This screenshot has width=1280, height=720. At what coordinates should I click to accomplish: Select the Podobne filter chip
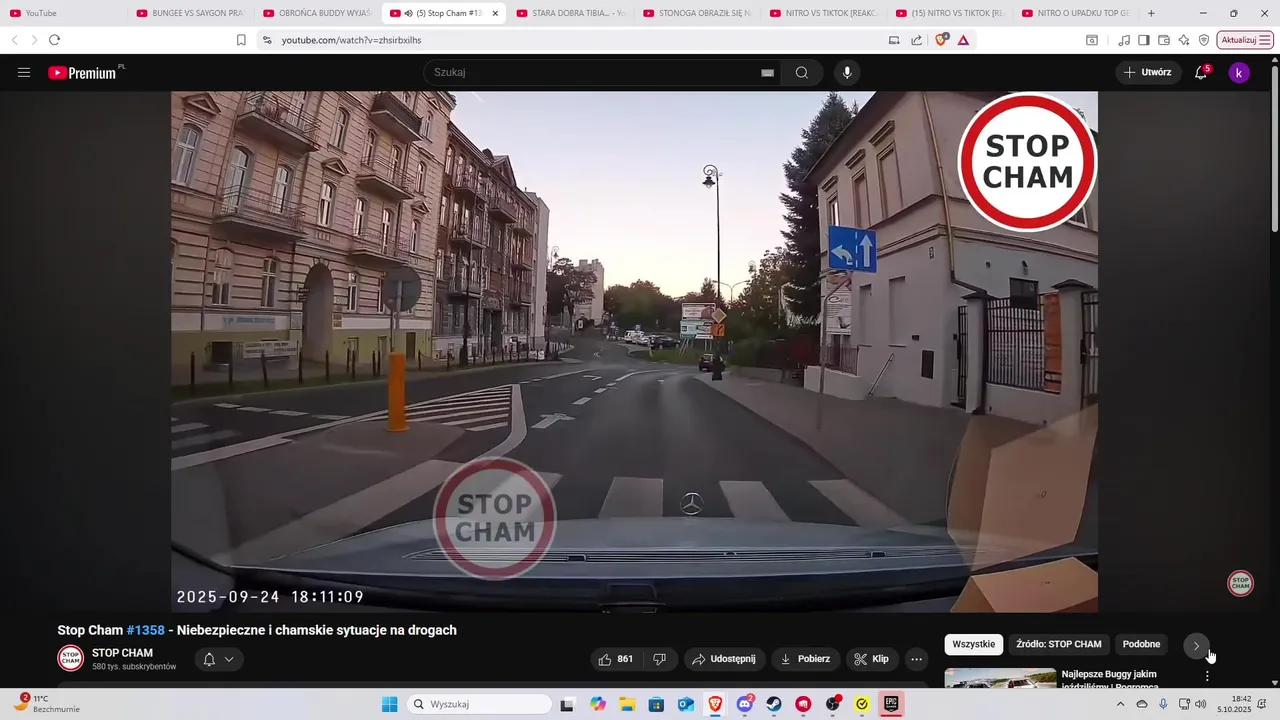[1141, 644]
